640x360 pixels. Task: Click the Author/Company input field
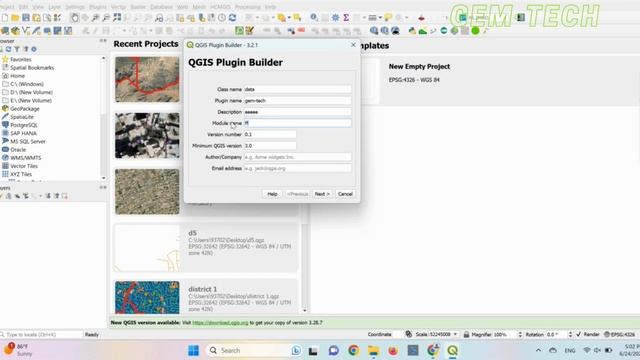click(298, 157)
